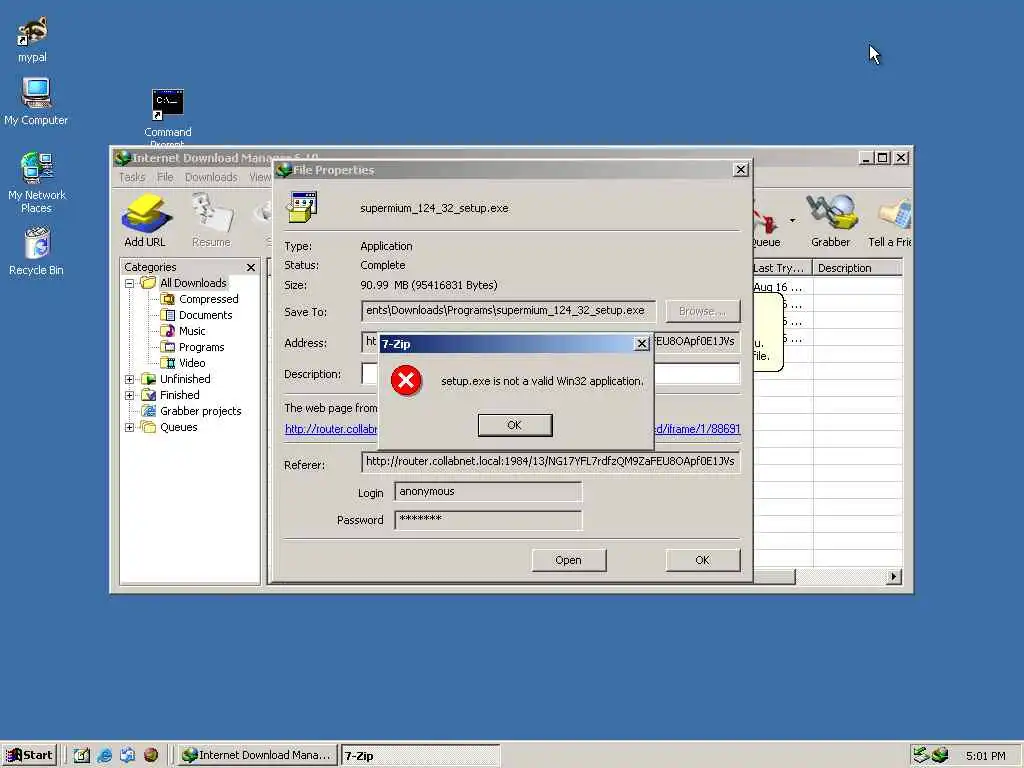Click the My Computer desktop icon
The height and width of the screenshot is (768, 1024).
(x=36, y=101)
